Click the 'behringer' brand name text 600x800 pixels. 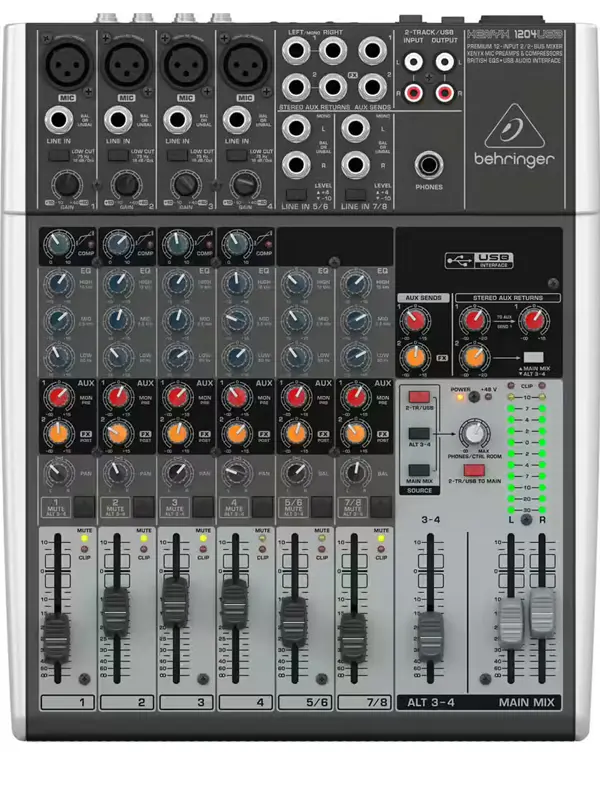tap(514, 160)
